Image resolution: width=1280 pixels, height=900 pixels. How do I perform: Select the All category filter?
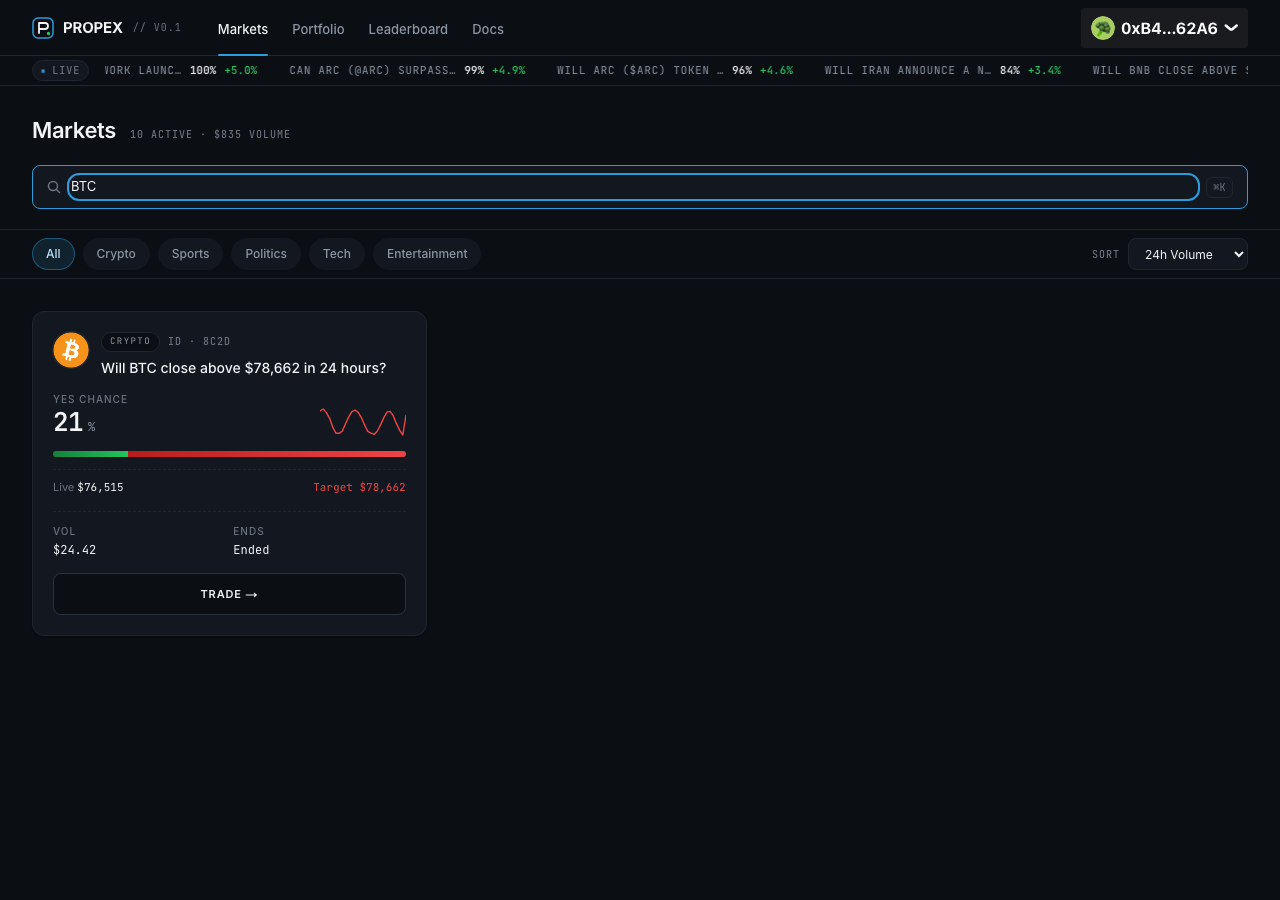pyautogui.click(x=53, y=254)
